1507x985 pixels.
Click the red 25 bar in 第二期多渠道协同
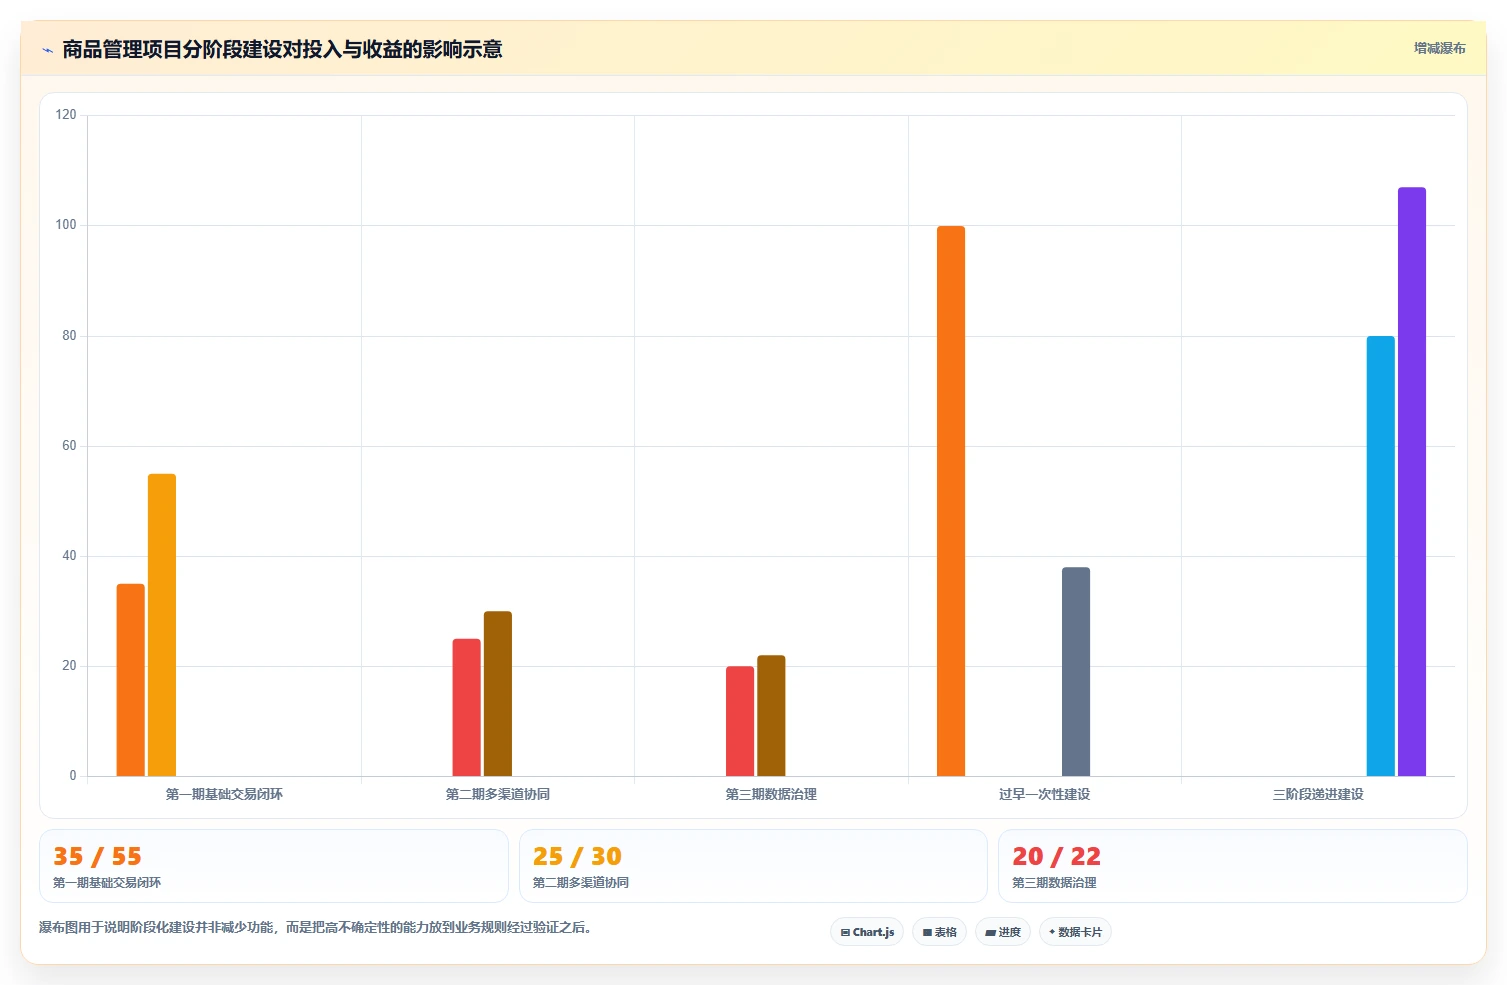pyautogui.click(x=467, y=707)
